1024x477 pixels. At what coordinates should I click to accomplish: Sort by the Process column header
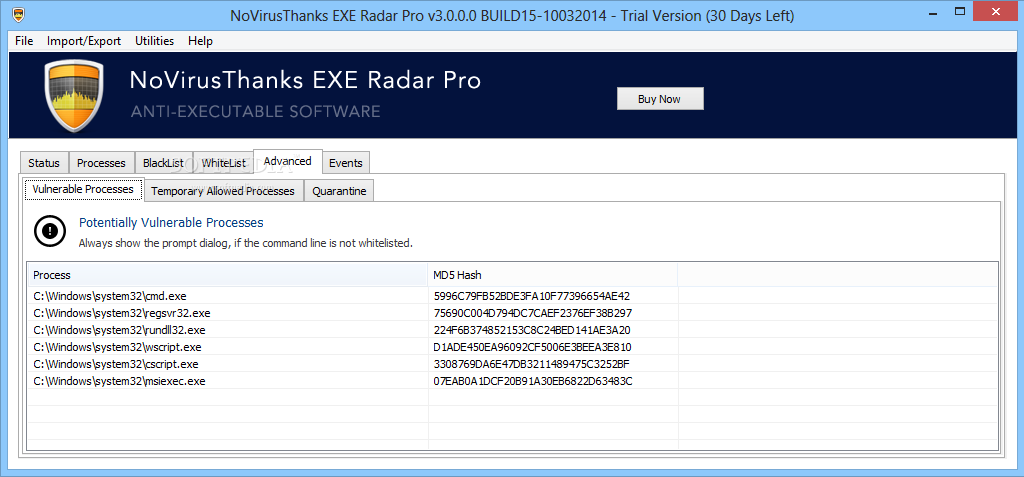pos(227,275)
